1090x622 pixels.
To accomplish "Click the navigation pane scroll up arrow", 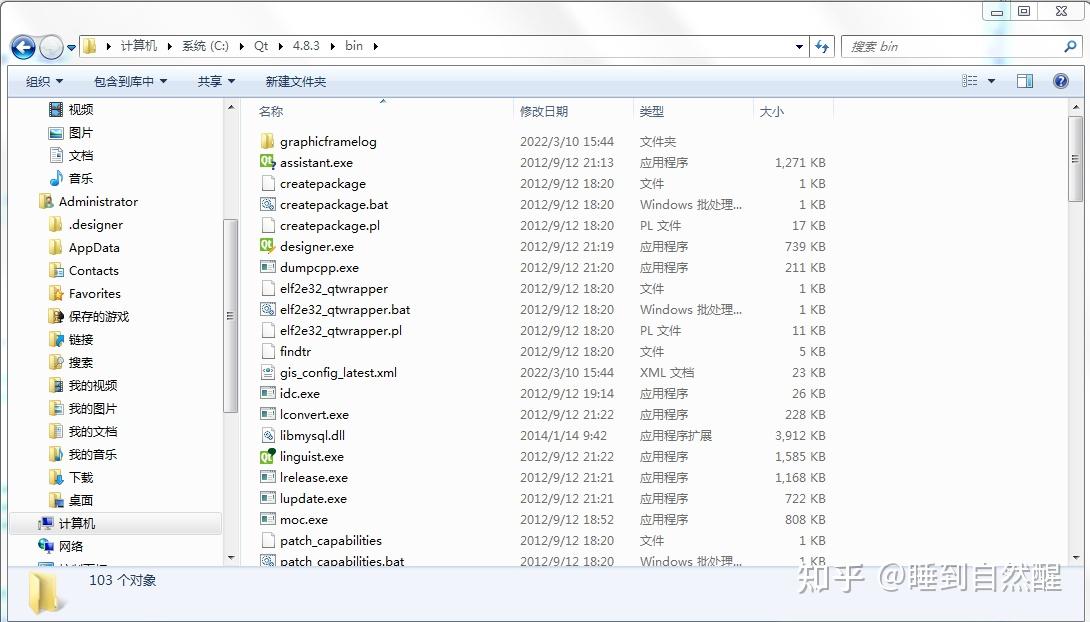I will pos(231,107).
